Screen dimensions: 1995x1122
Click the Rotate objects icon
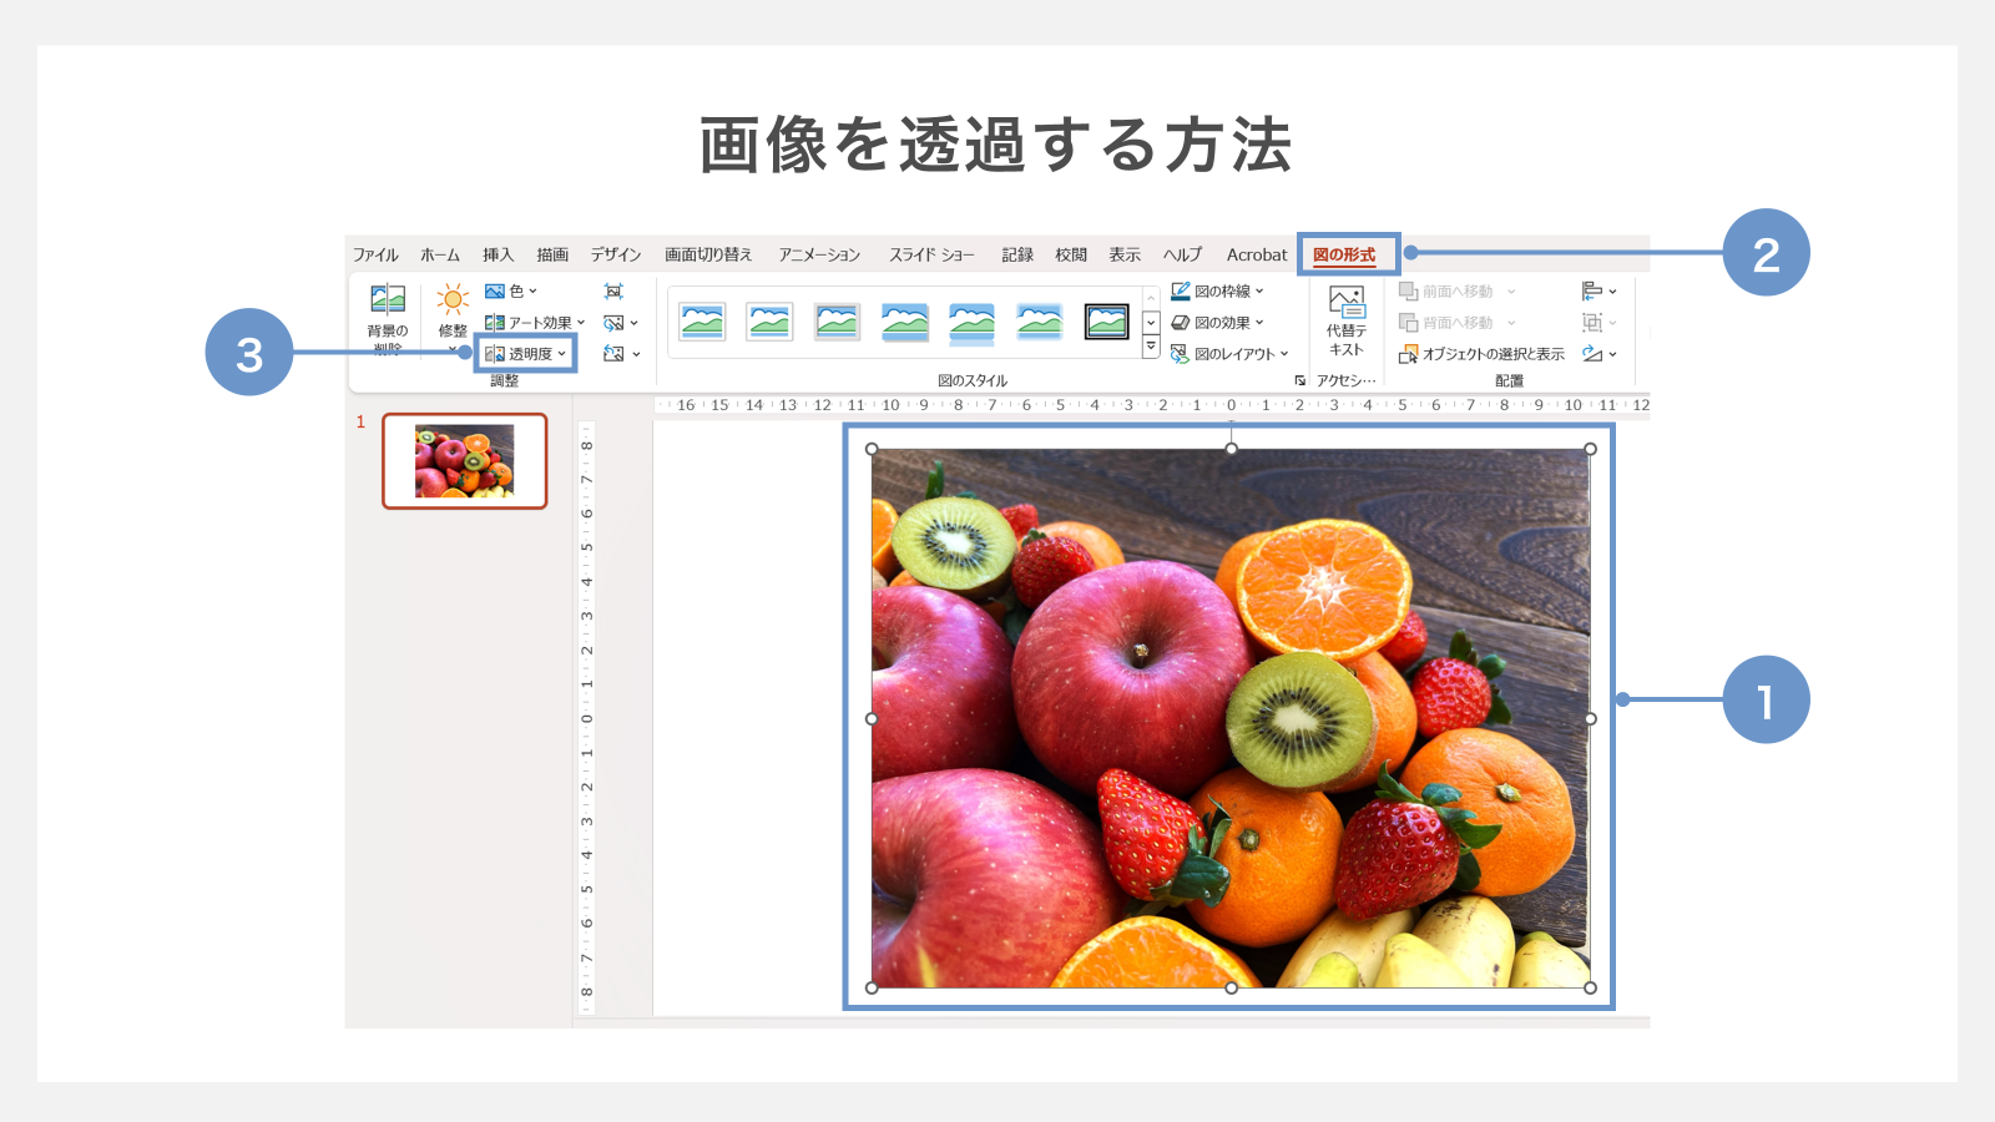pos(1592,354)
